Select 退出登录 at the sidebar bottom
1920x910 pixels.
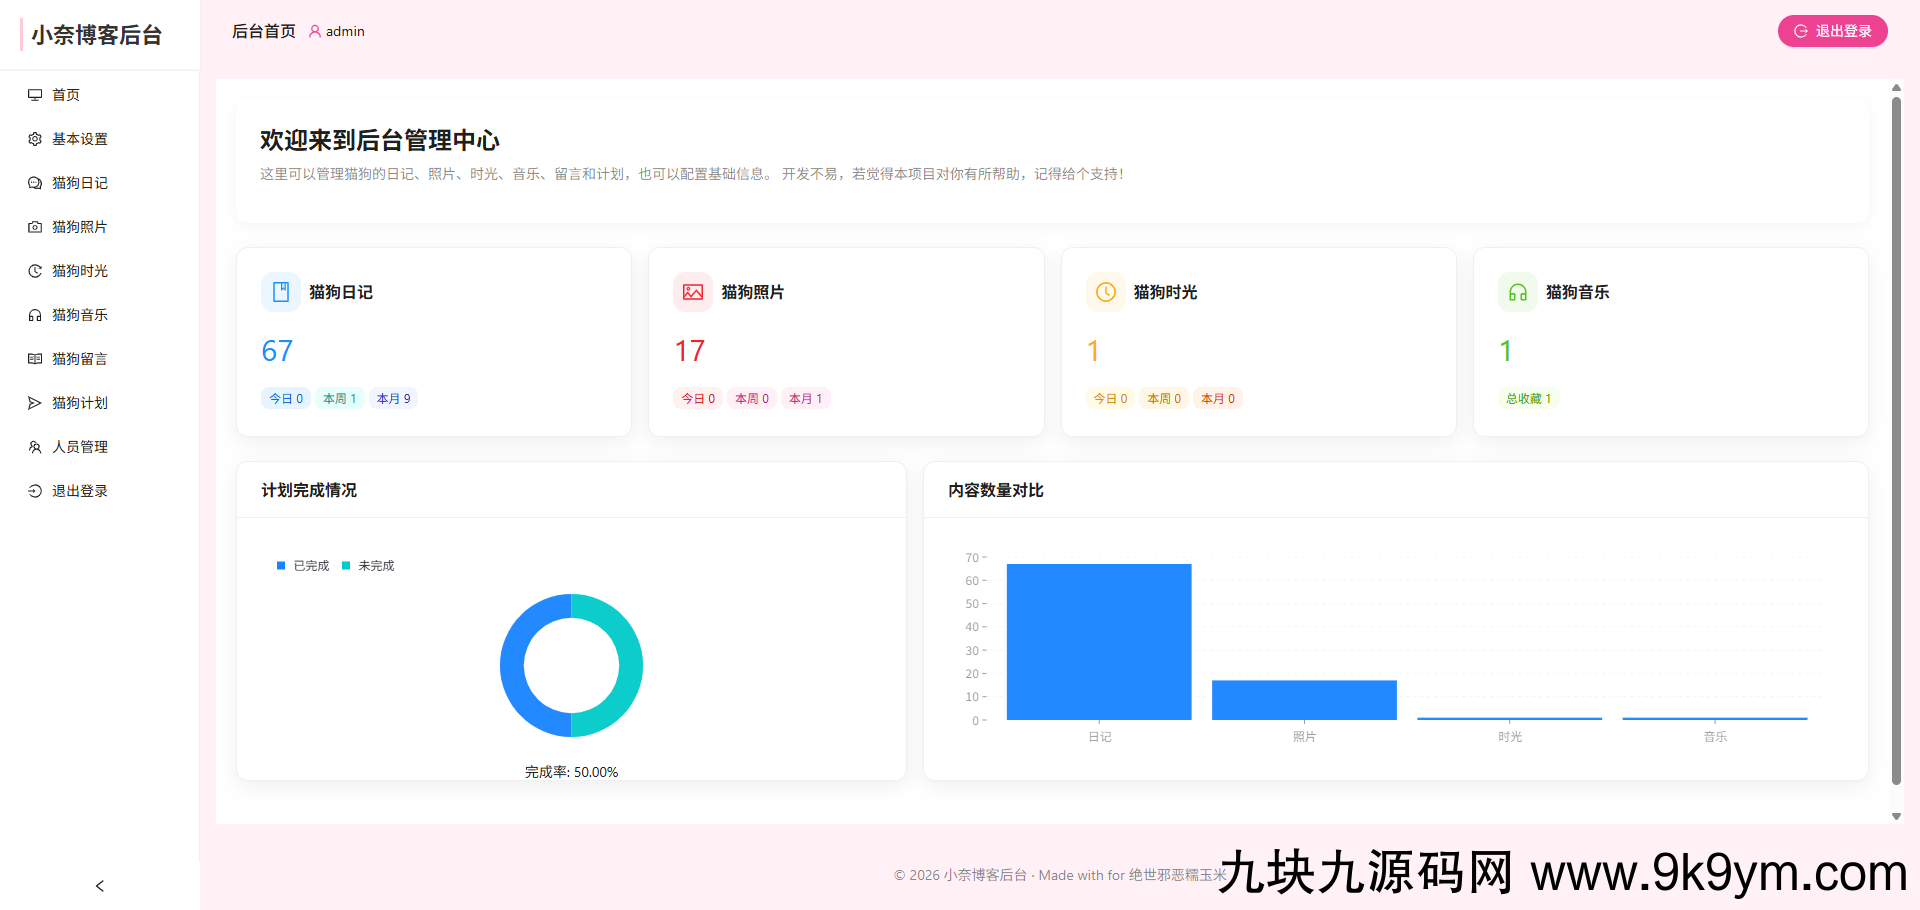point(80,491)
